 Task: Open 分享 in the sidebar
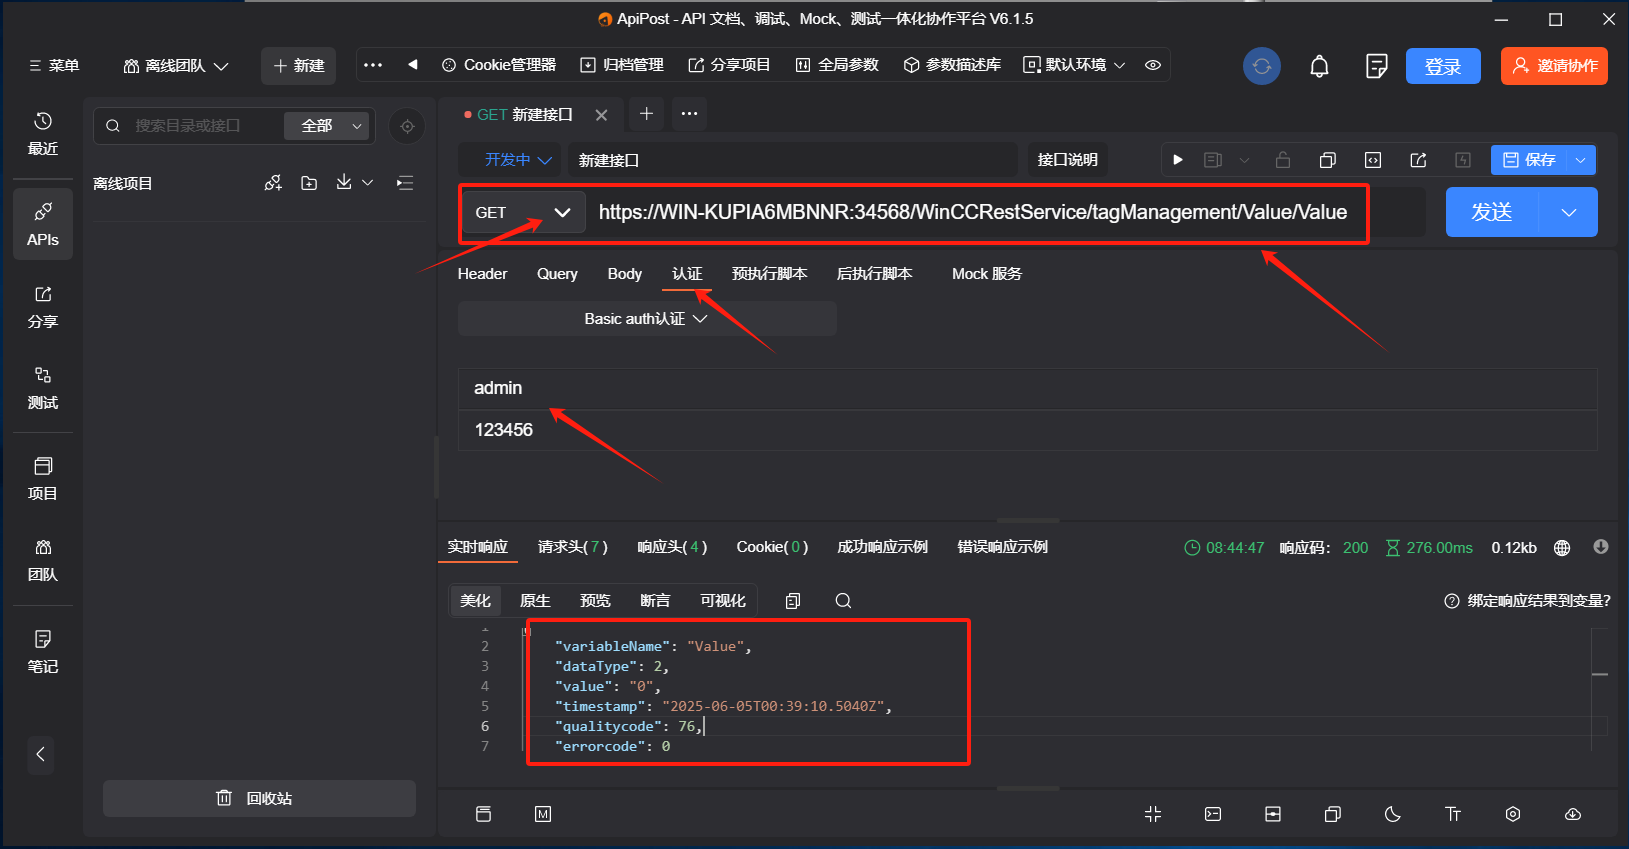43,307
